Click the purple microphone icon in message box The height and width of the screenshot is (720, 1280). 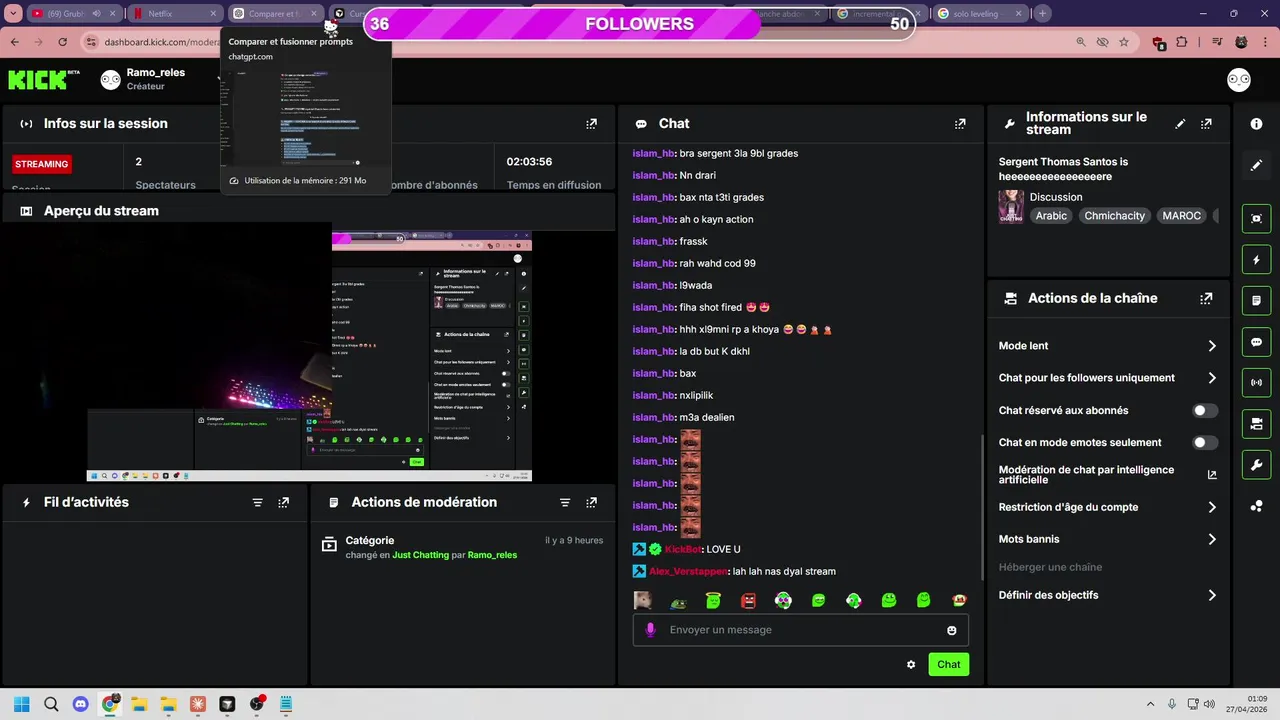650,630
